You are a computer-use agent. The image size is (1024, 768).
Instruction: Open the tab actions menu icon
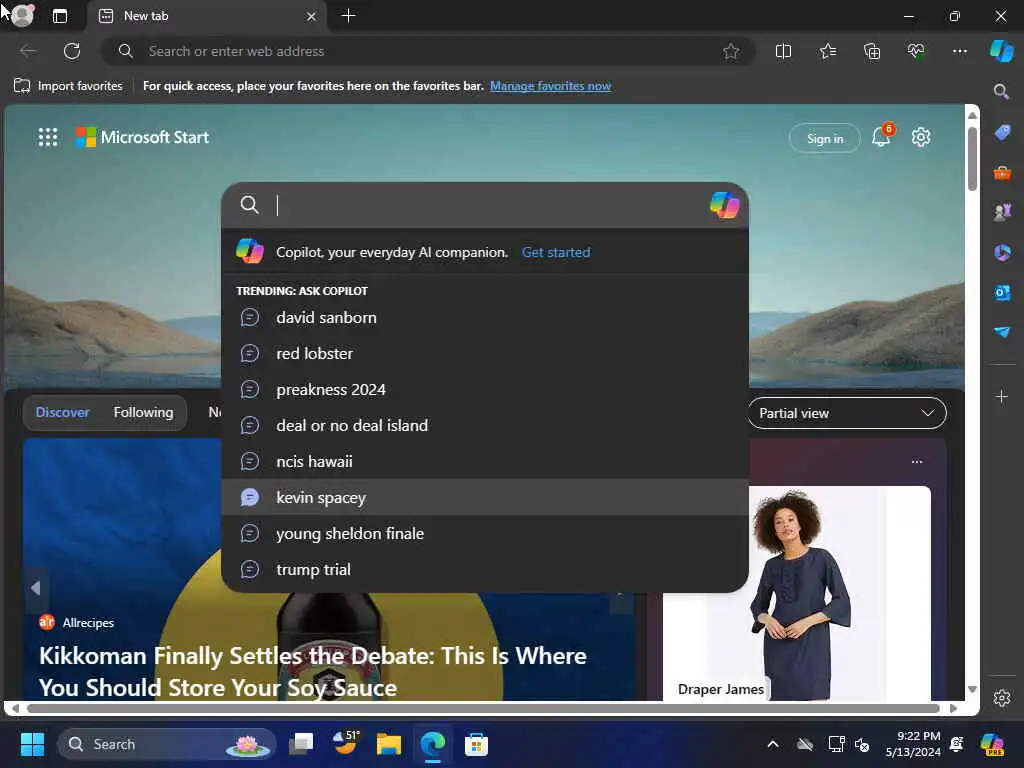pyautogui.click(x=60, y=16)
